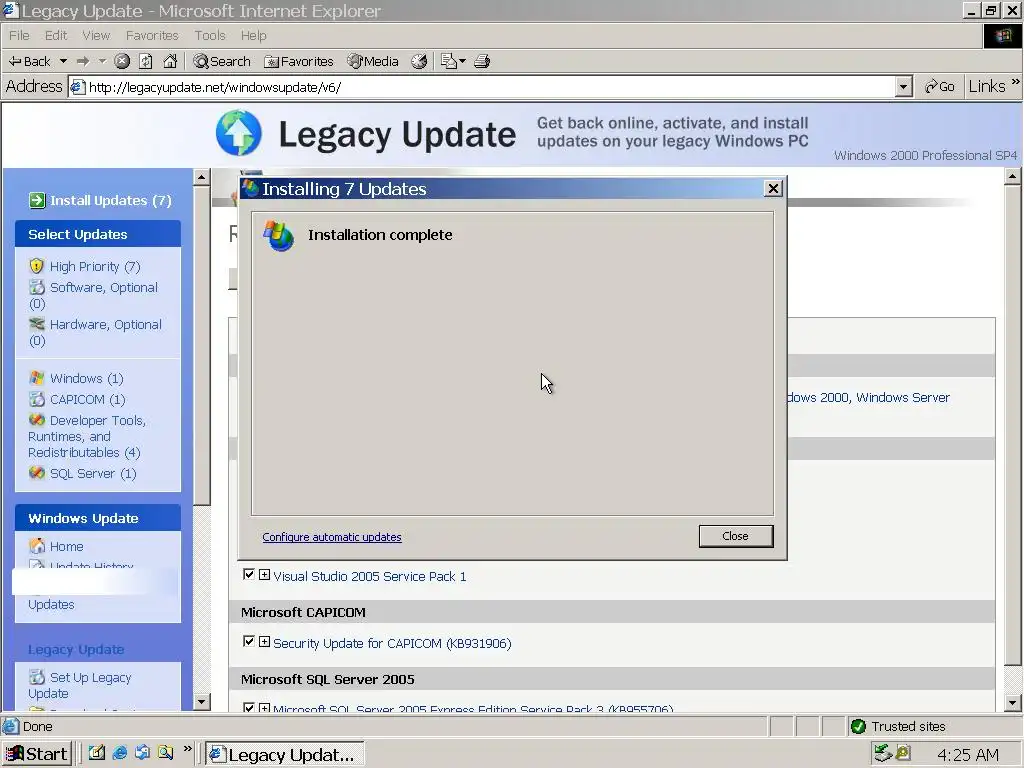
Task: Open the Search toolbar button
Action: [x=222, y=61]
